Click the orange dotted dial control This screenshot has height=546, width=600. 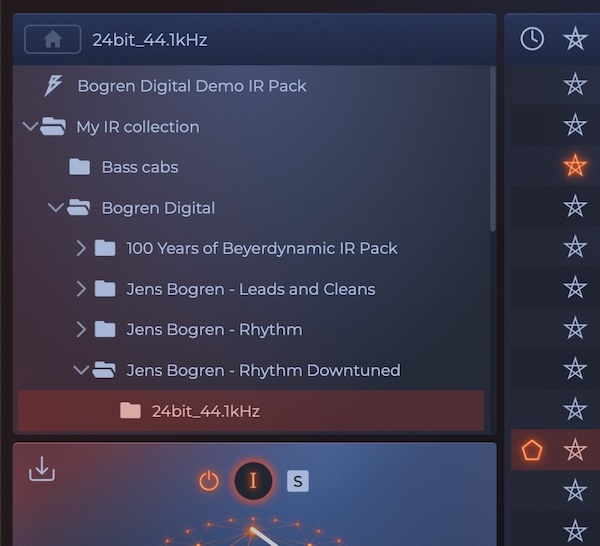coord(253,532)
